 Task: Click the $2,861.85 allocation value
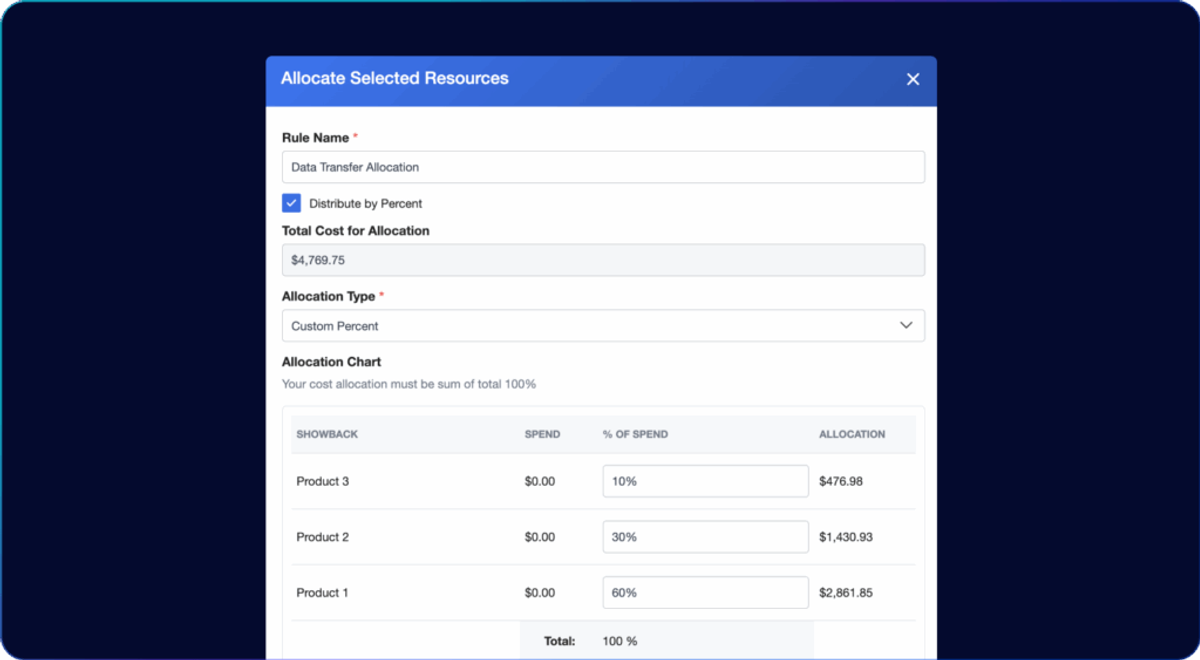tap(846, 593)
